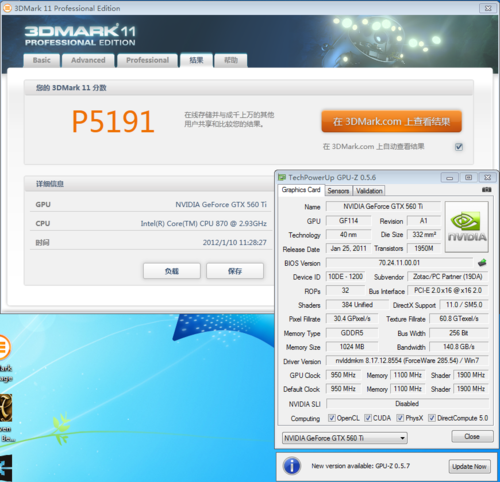Viewport: 500px width, 482px height.
Task: Open the orange desktop shortcut icon
Action: pyautogui.click(x=4, y=347)
